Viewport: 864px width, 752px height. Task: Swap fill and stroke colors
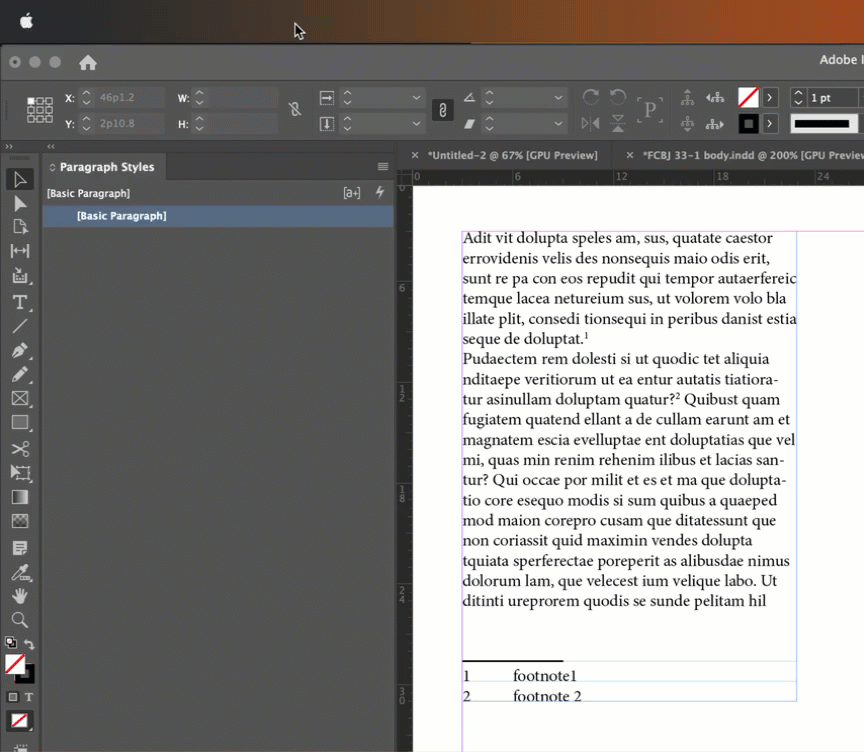coord(29,644)
